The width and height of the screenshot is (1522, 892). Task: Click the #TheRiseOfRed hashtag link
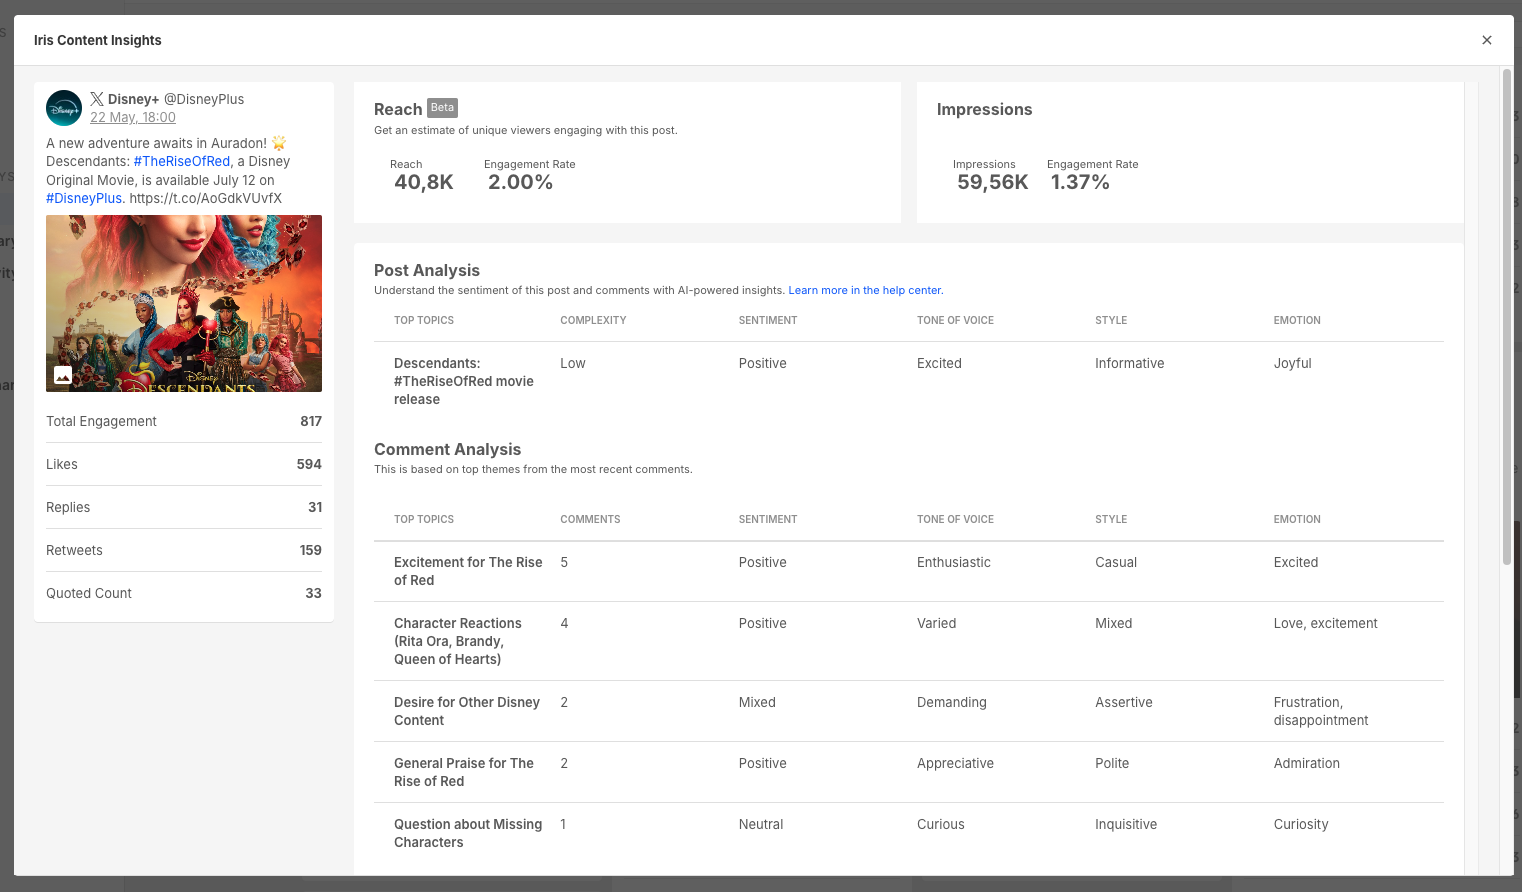click(x=182, y=161)
